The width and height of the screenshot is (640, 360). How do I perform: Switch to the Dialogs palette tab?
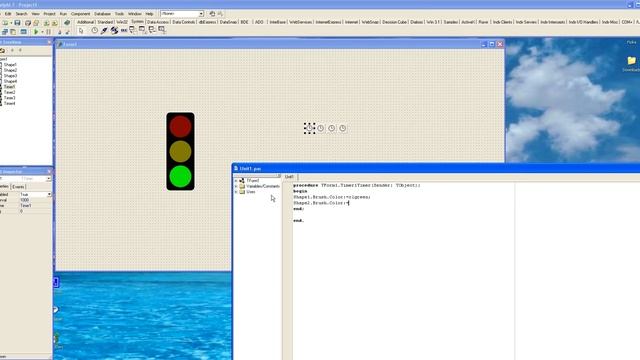click(416, 22)
